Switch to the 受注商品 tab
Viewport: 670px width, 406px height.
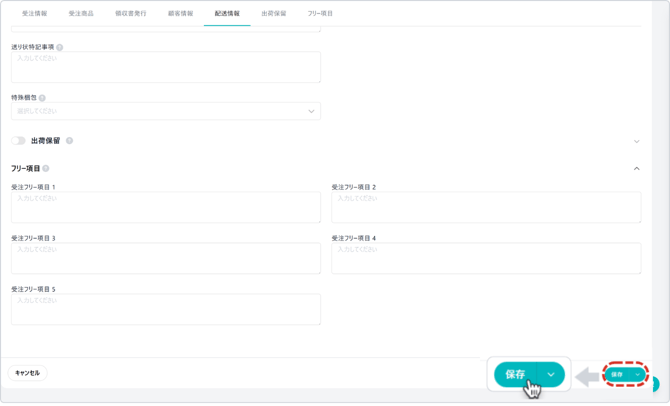(81, 14)
